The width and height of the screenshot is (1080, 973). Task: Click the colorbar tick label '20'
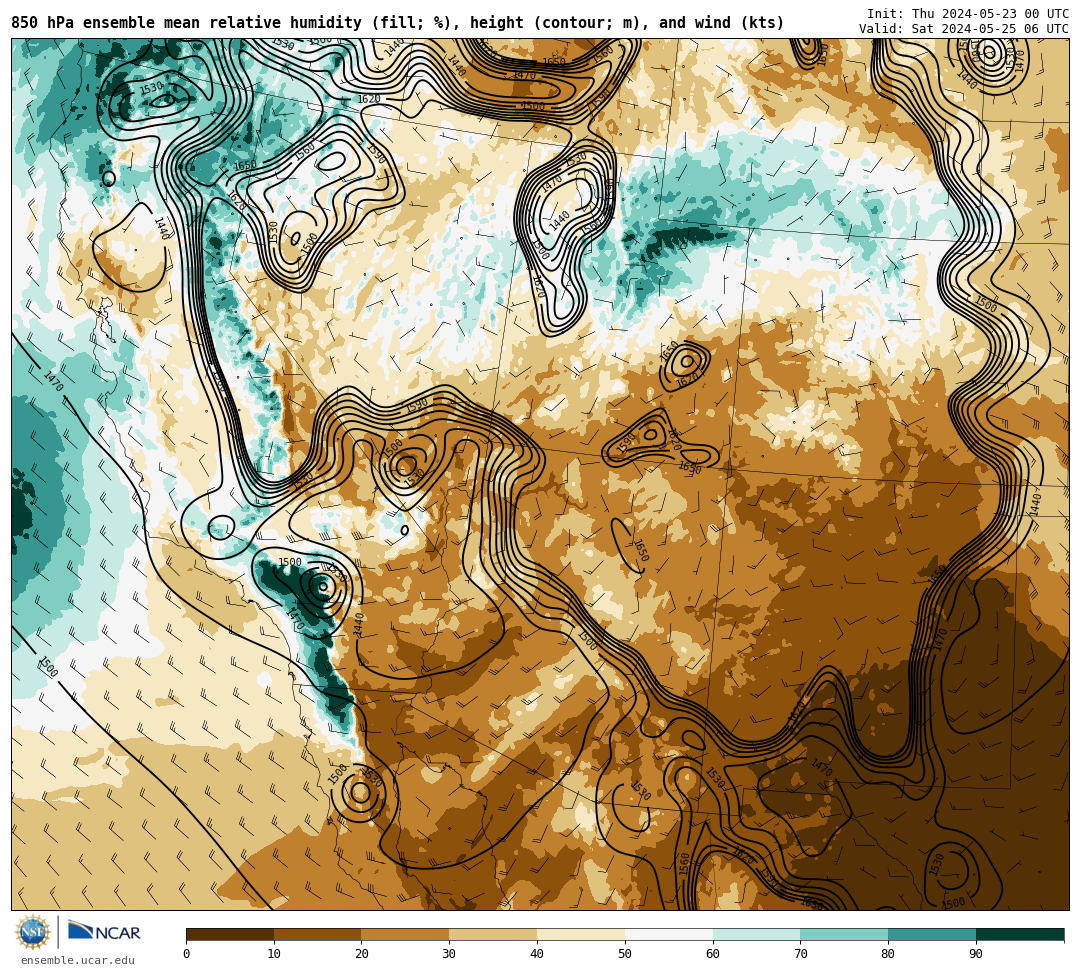(362, 954)
